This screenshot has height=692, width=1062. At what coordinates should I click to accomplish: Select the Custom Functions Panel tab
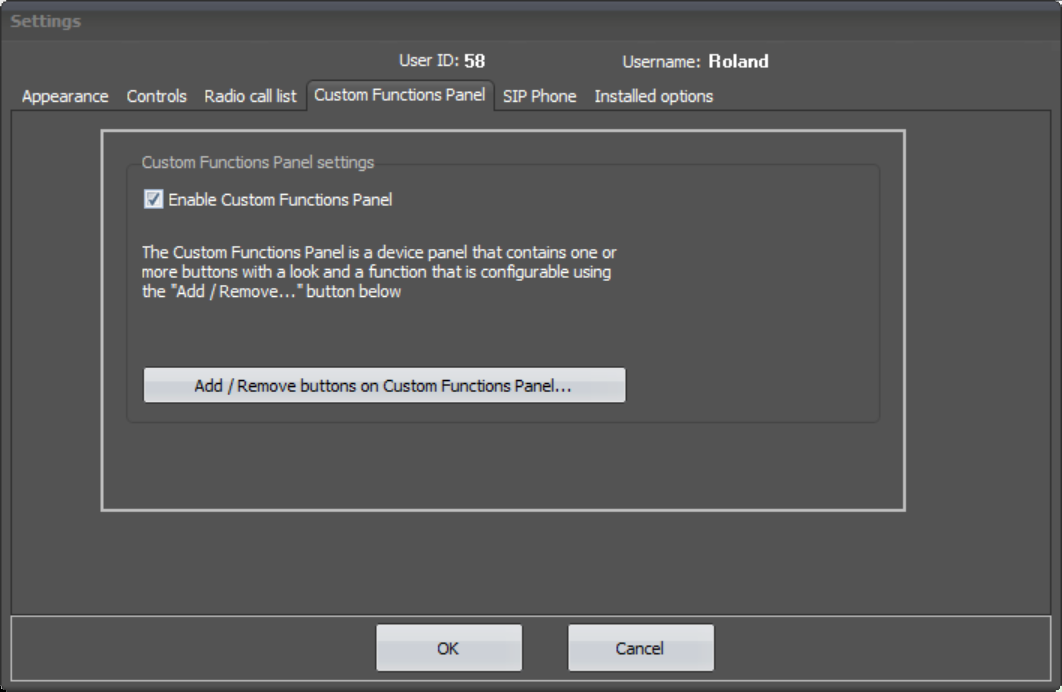coord(400,95)
